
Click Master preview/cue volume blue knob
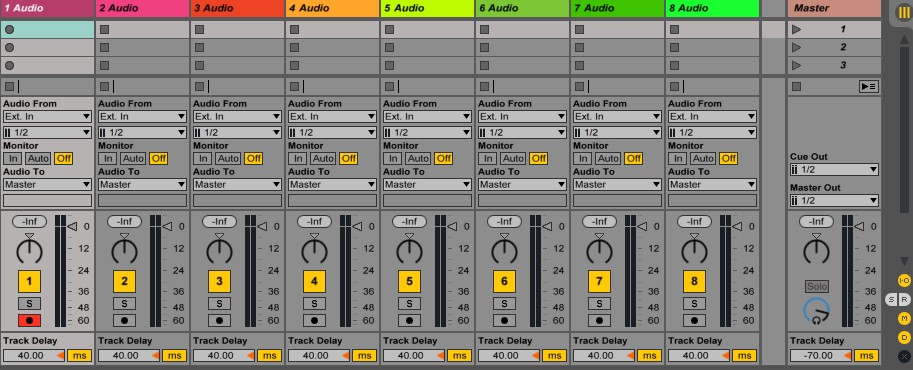[817, 312]
